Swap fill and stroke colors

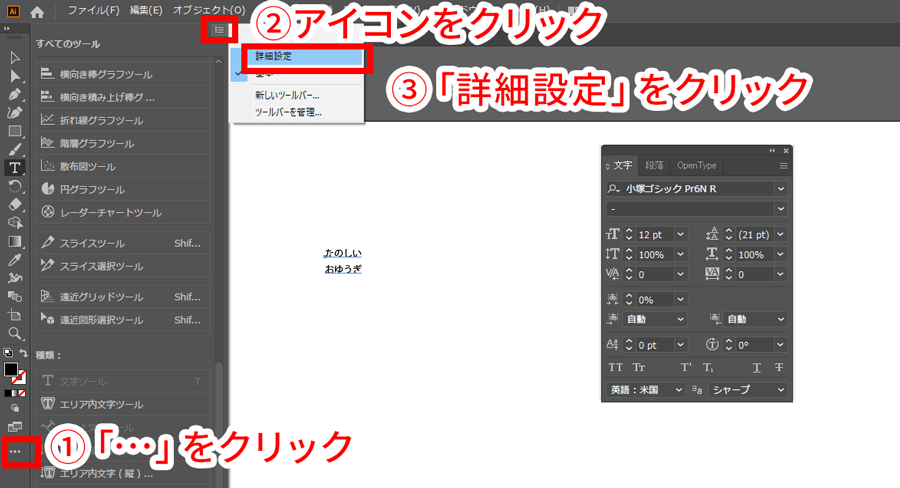pos(23,353)
